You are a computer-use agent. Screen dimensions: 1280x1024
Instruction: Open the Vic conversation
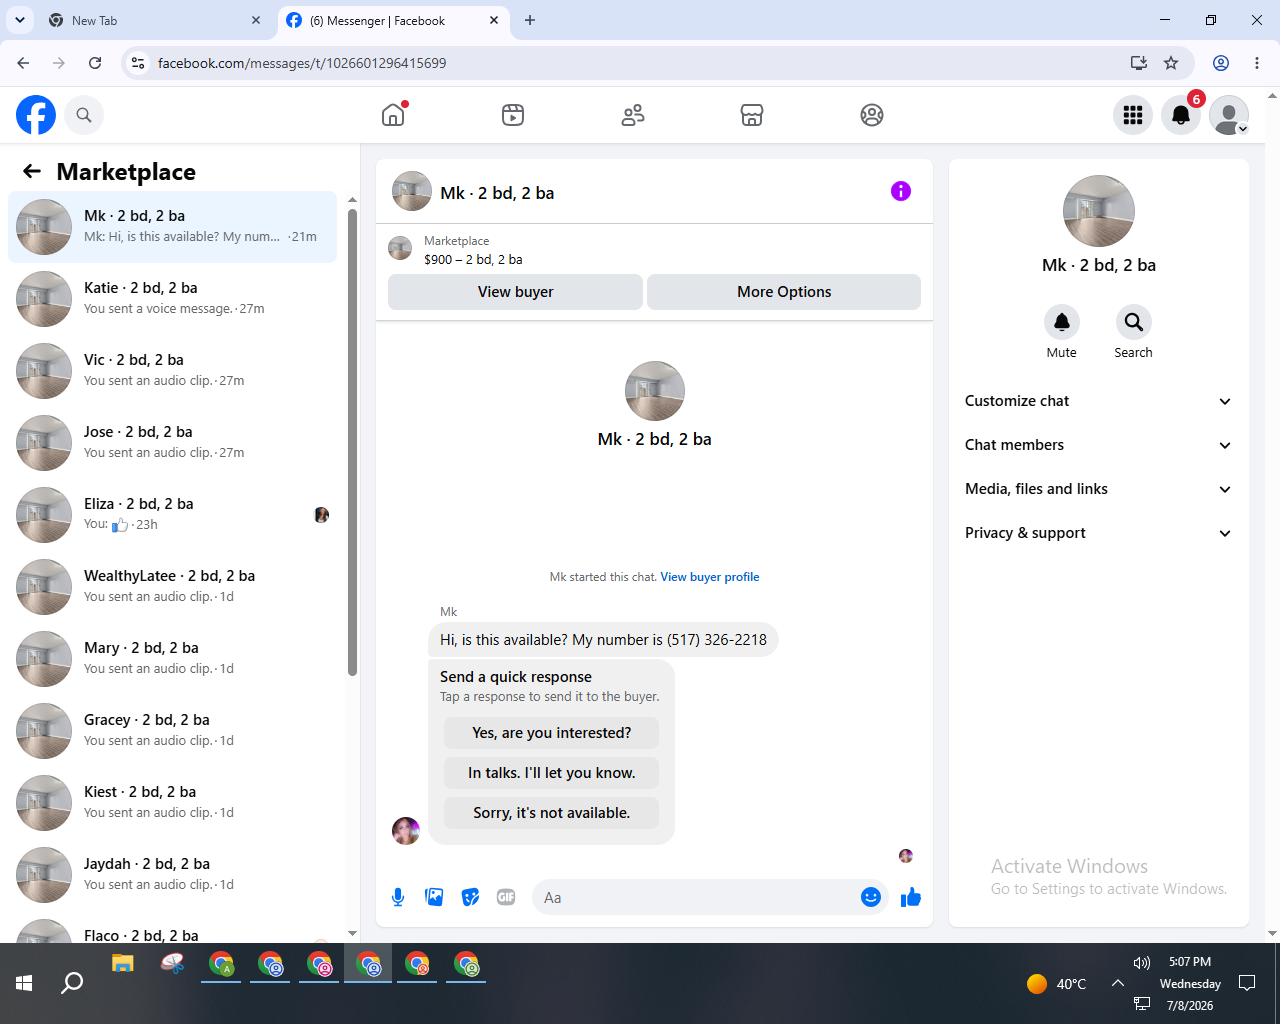[173, 371]
